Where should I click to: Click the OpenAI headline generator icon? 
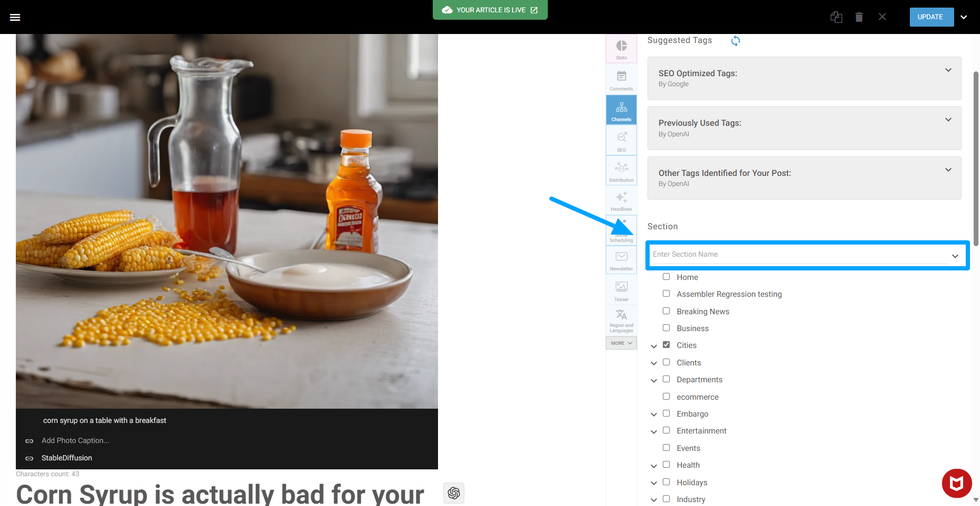(453, 493)
